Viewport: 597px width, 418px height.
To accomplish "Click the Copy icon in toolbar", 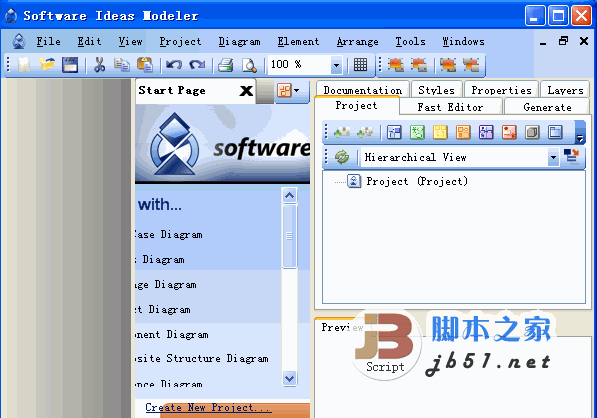I will click(122, 65).
